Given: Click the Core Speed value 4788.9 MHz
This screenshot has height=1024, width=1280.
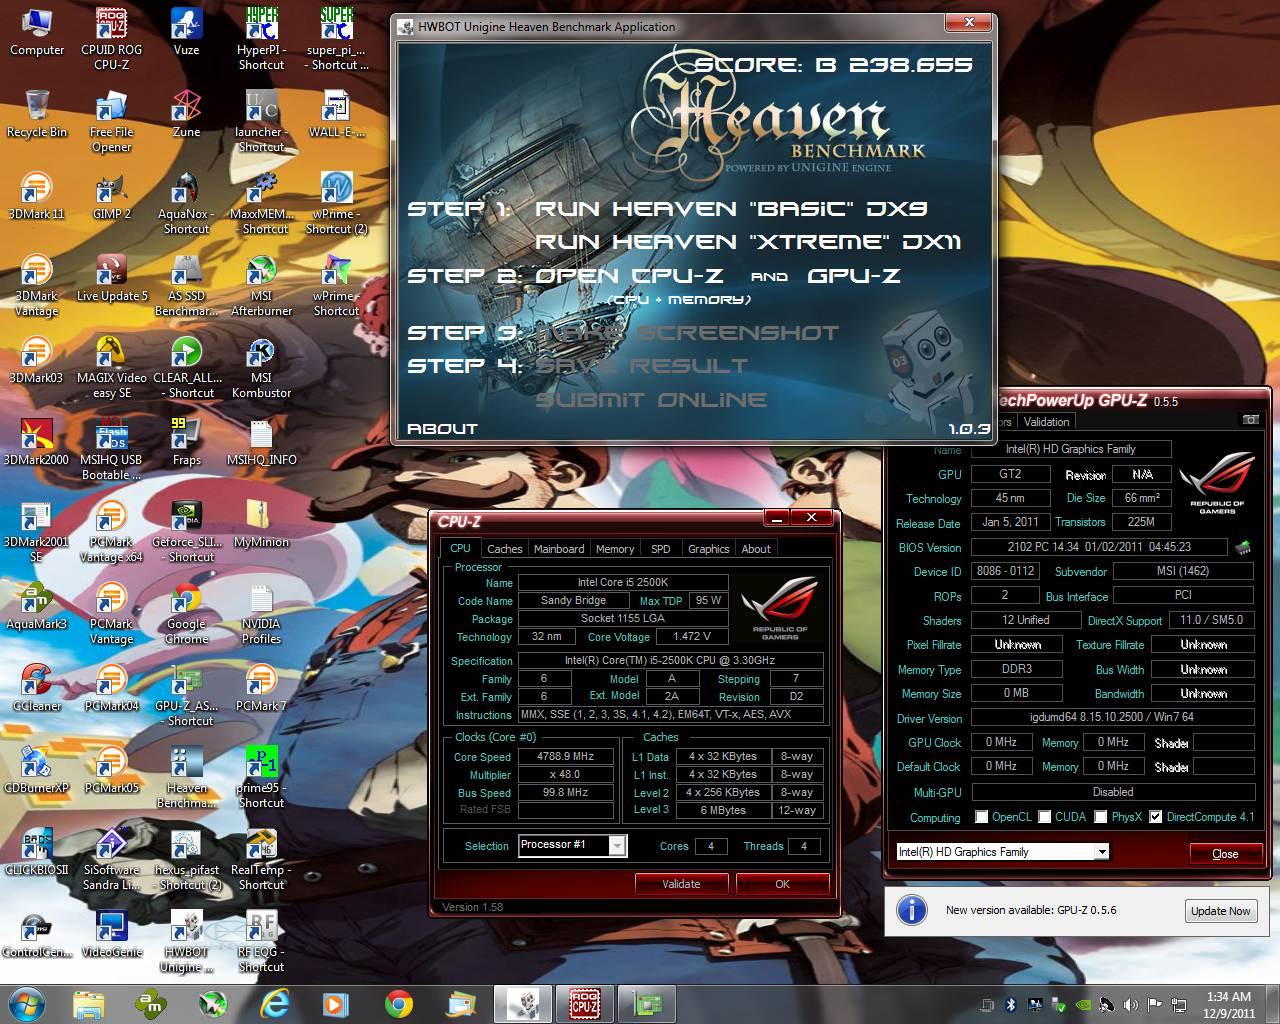Looking at the screenshot, I should click(x=565, y=757).
